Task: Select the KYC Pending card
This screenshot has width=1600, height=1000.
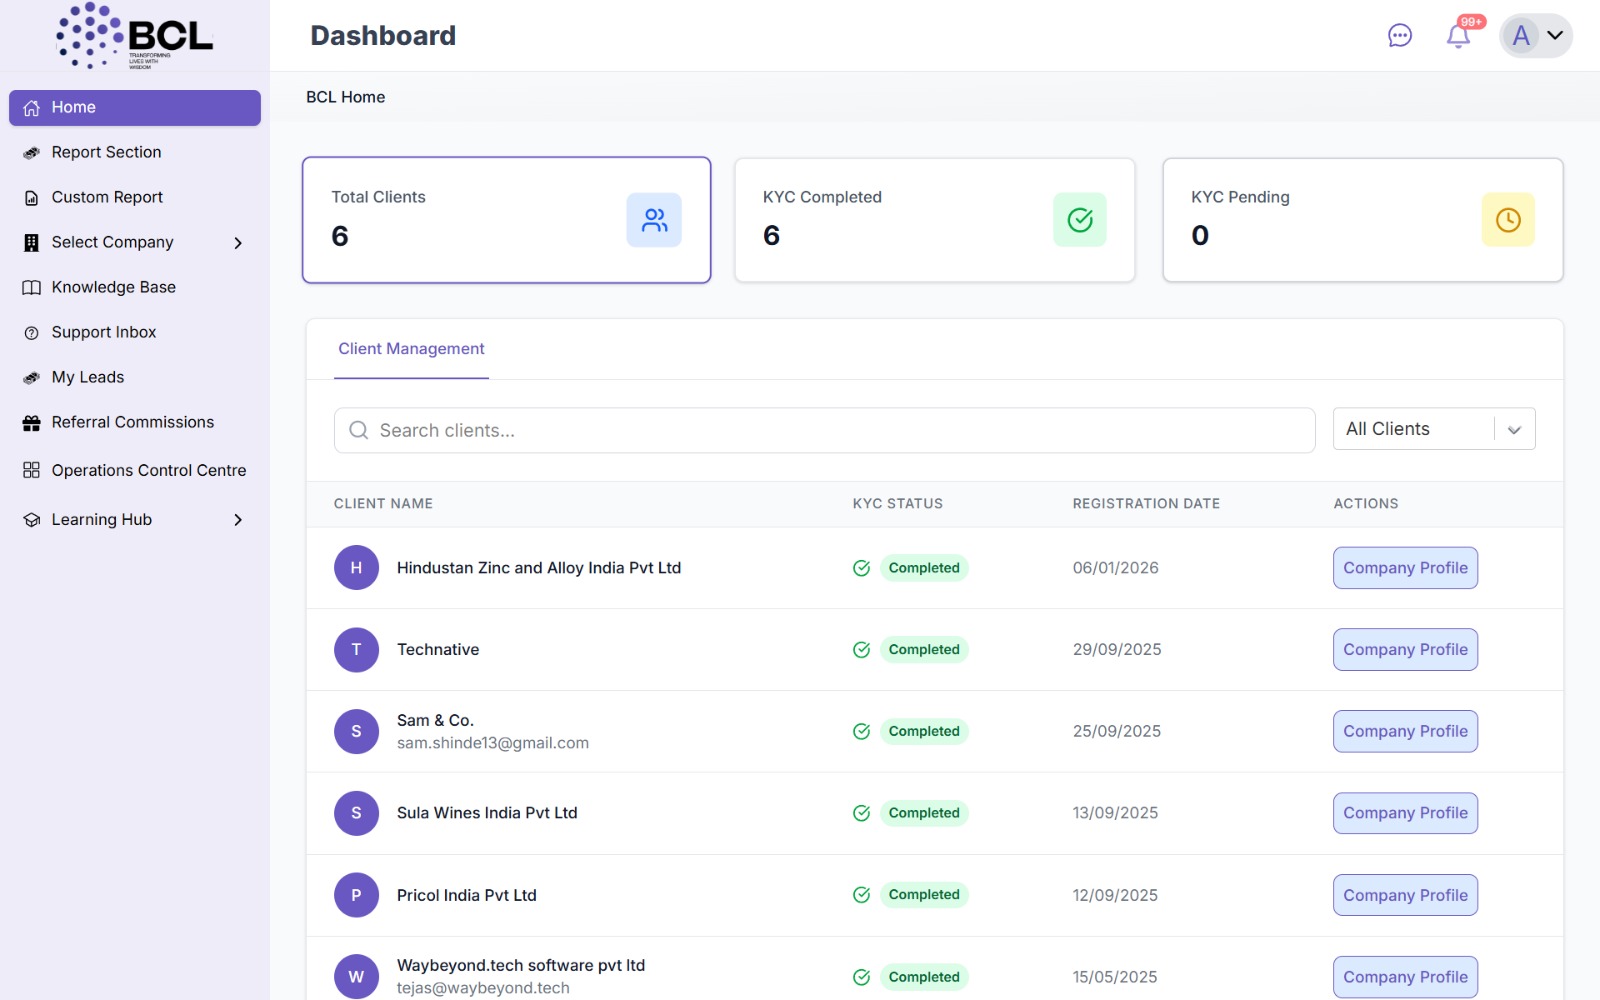Action: coord(1363,220)
